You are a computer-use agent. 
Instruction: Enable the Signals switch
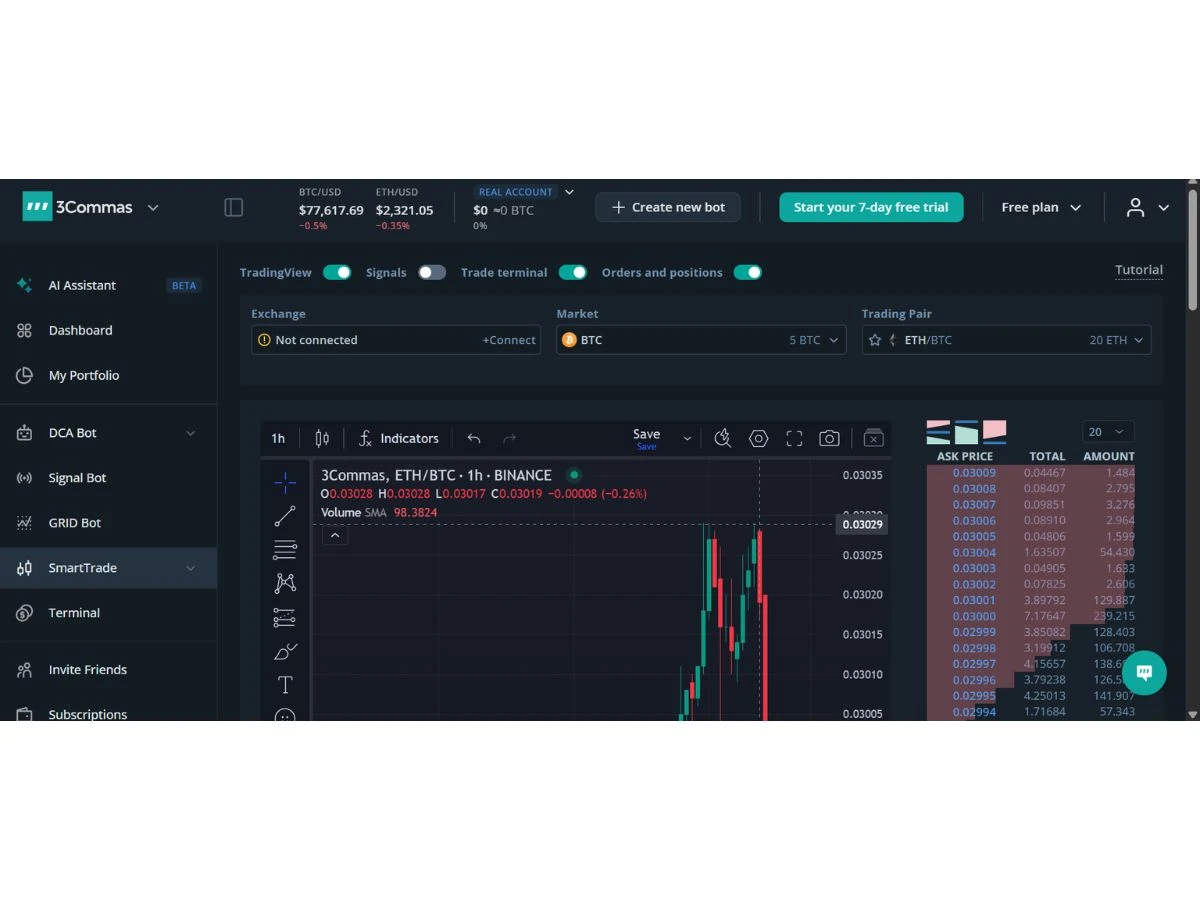coord(432,272)
